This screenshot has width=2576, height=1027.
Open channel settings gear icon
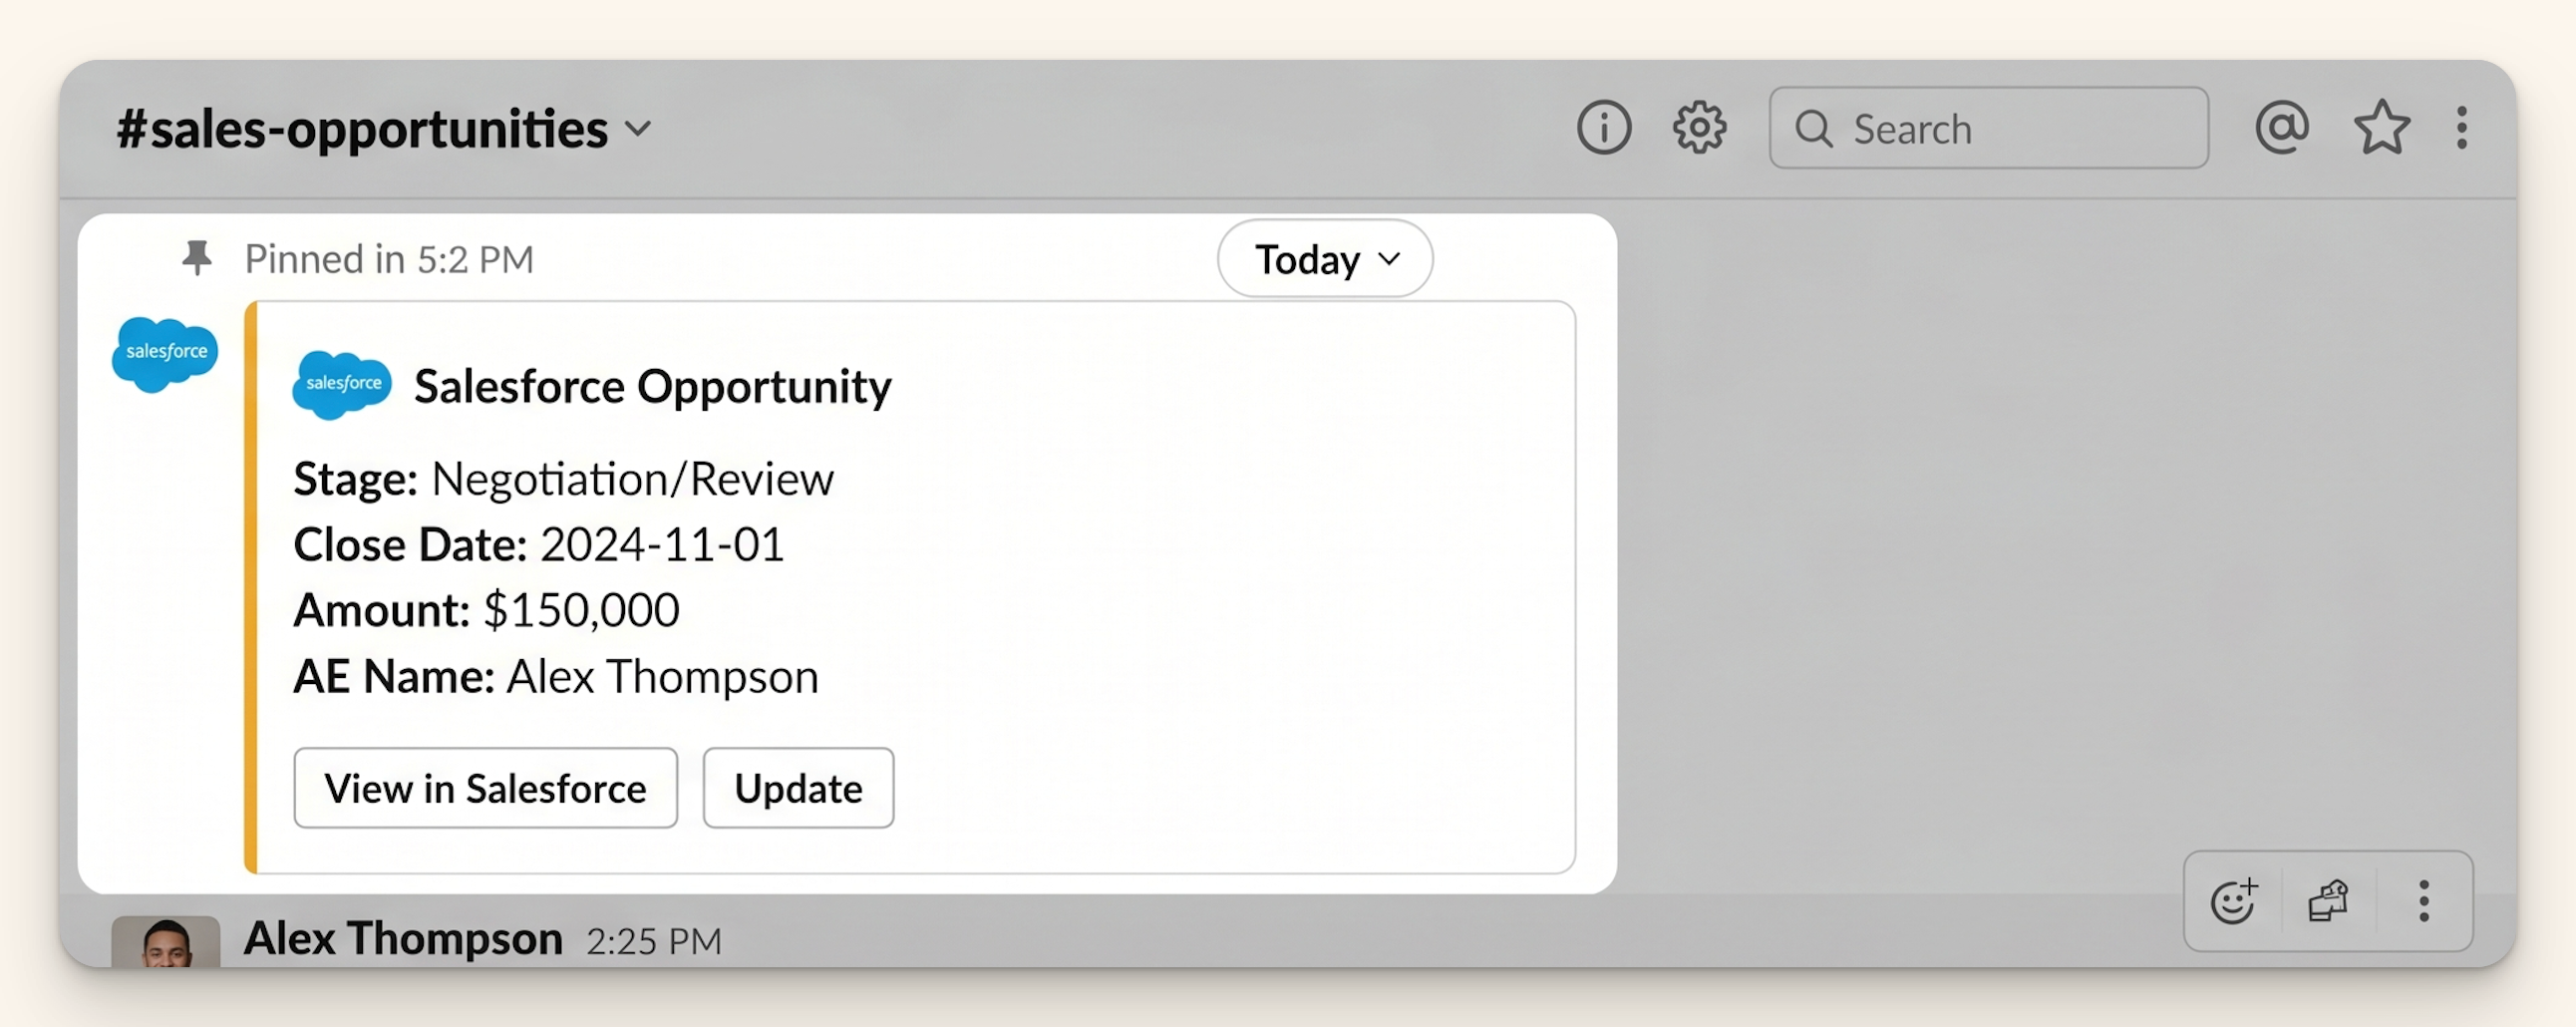[x=1699, y=128]
